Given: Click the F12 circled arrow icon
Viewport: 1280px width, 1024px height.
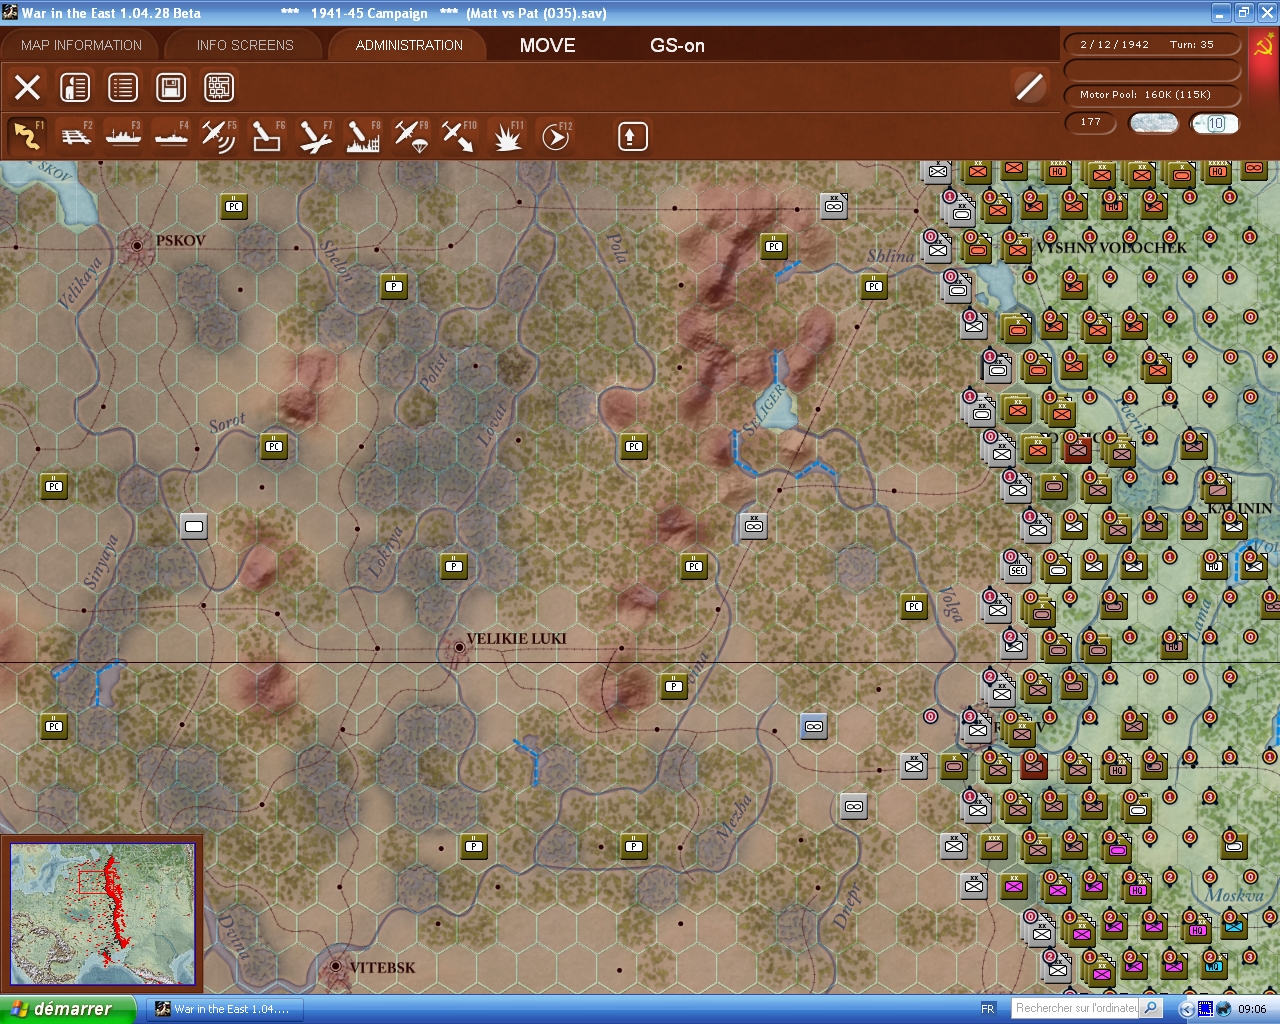Looking at the screenshot, I should (x=555, y=136).
